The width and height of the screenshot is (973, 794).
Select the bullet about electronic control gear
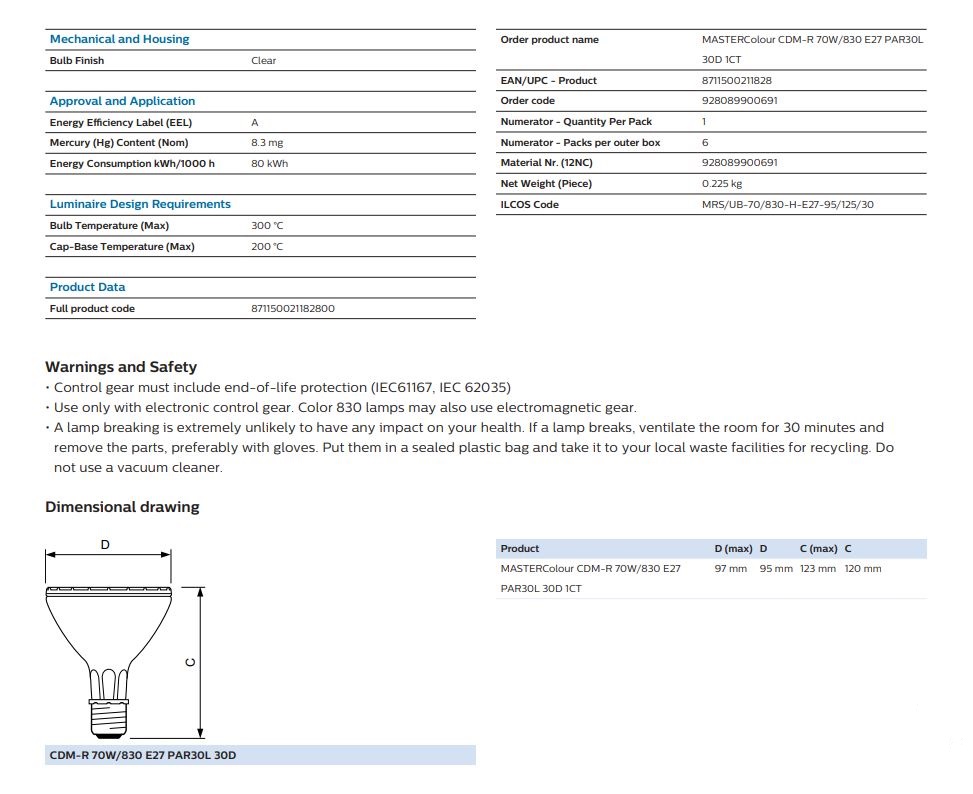point(341,408)
